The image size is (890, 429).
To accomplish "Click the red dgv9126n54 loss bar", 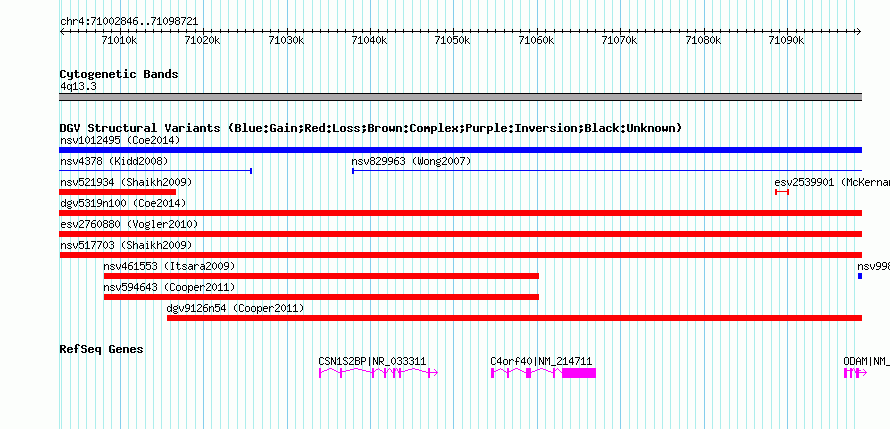I will click(x=514, y=318).
